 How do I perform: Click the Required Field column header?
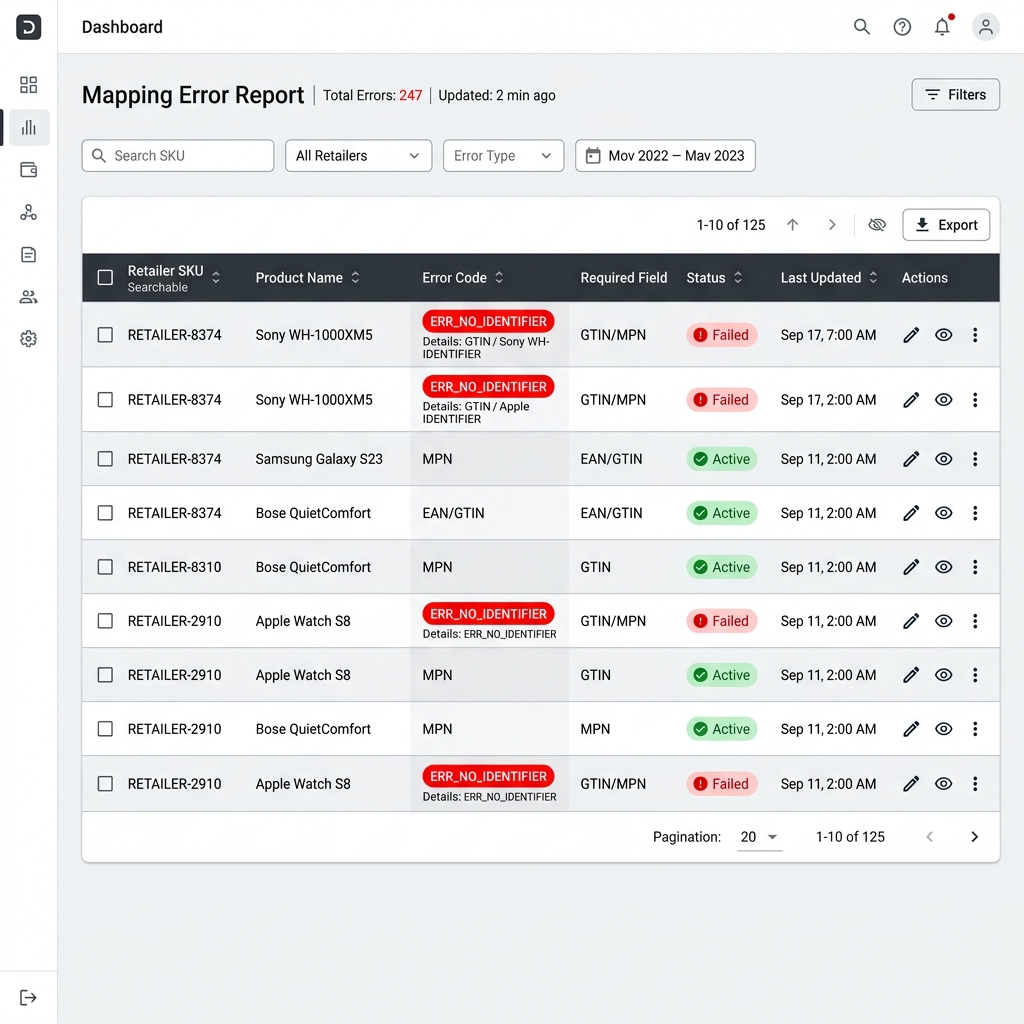click(624, 278)
